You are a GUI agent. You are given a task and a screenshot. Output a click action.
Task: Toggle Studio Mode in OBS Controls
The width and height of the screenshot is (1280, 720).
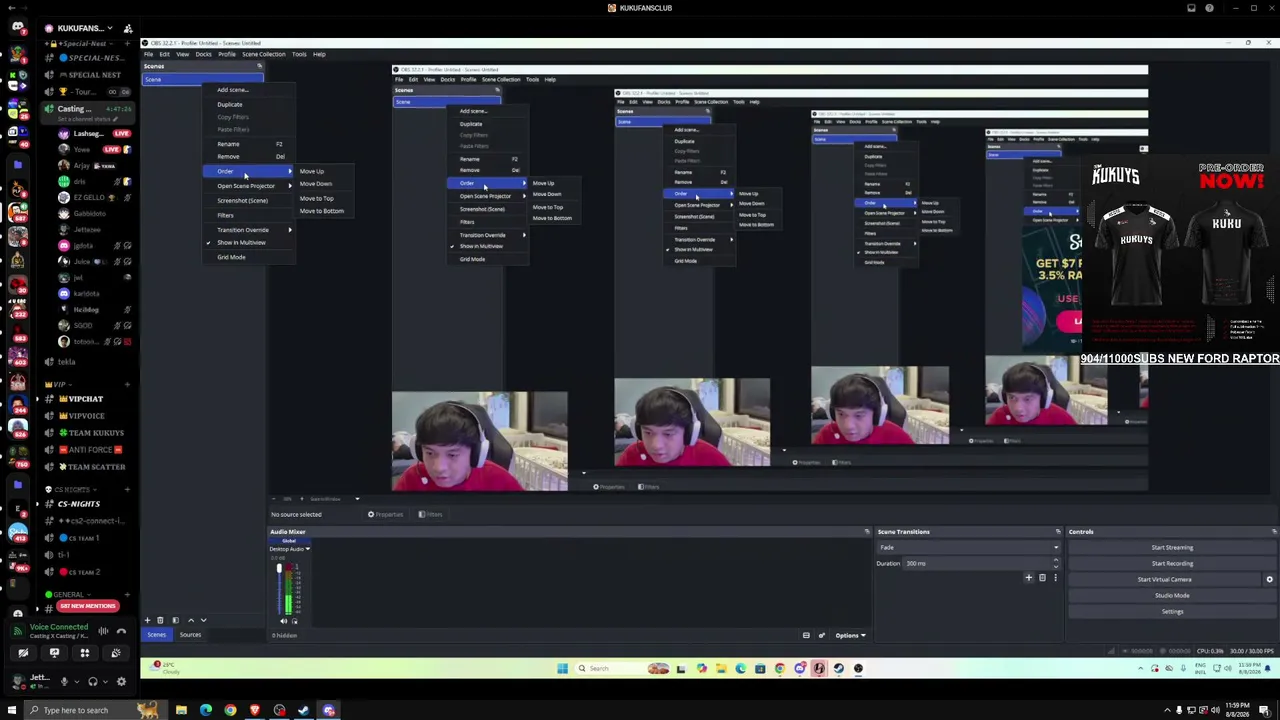click(x=1172, y=596)
